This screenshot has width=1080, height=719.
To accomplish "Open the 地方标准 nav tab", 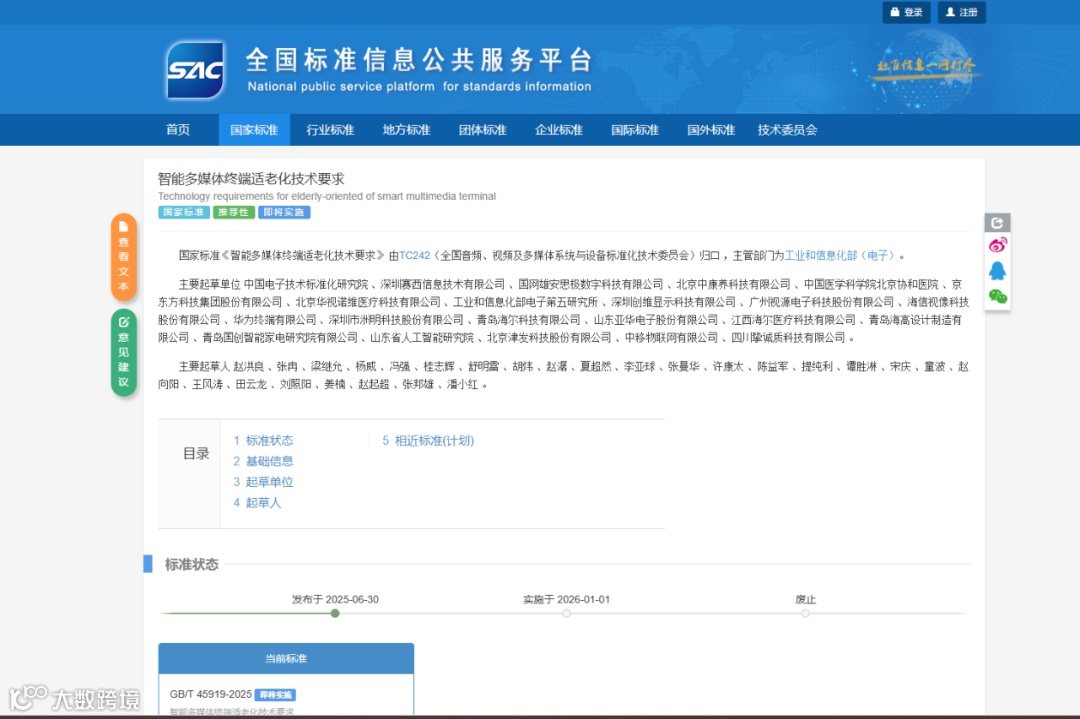I will click(406, 129).
